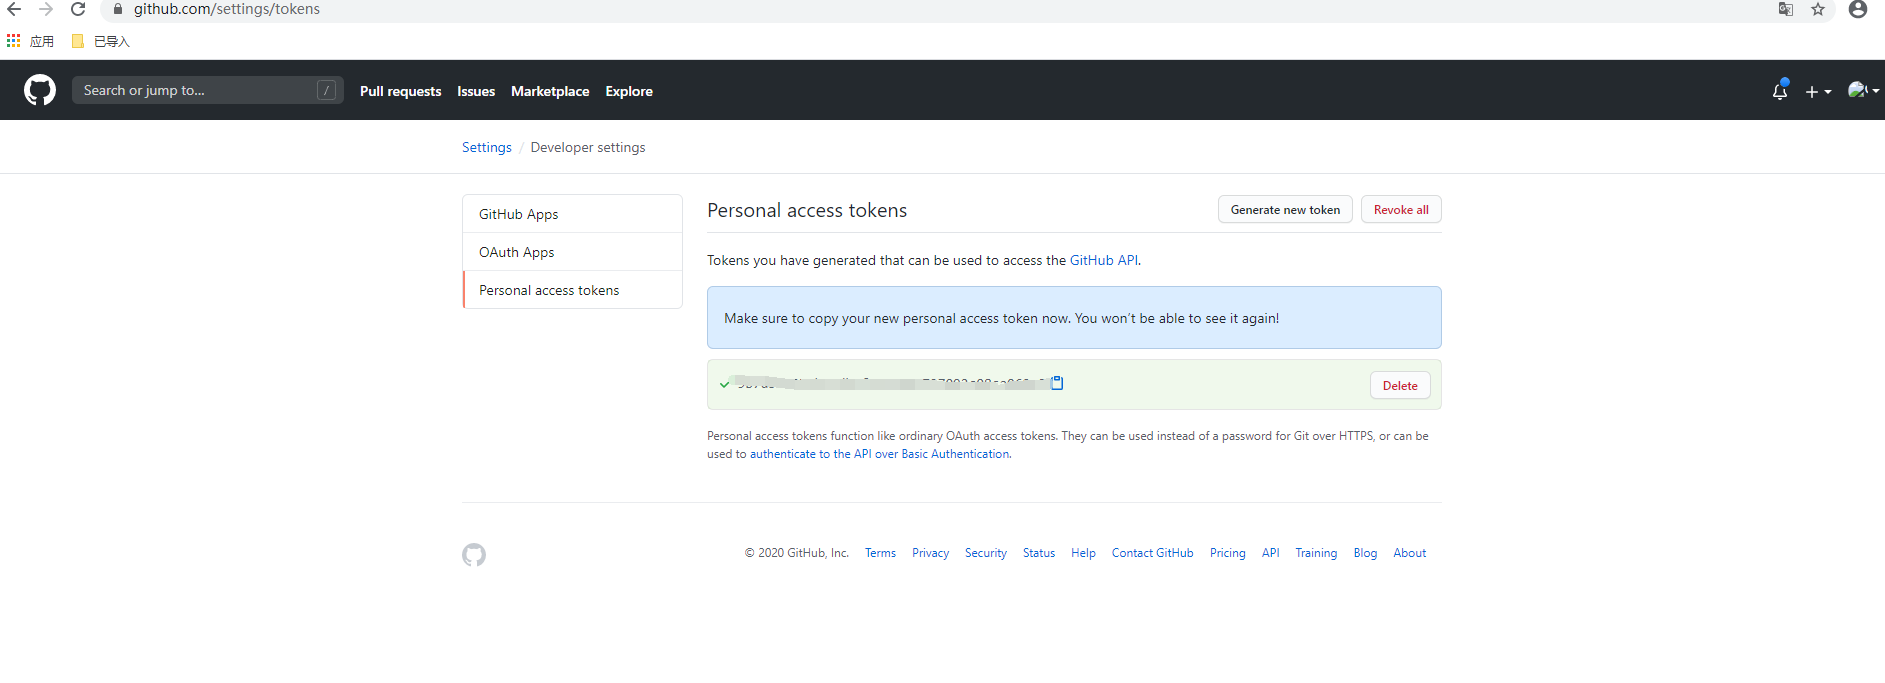
Task: Click the slash shortcut hint in search
Action: pyautogui.click(x=327, y=90)
